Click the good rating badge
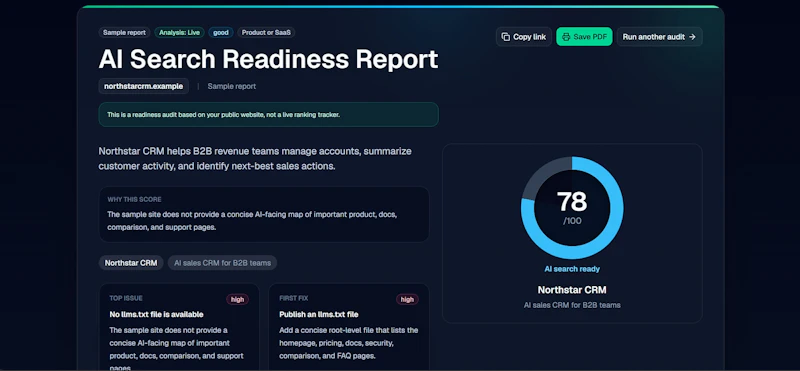This screenshot has height=371, width=800. pyautogui.click(x=221, y=33)
